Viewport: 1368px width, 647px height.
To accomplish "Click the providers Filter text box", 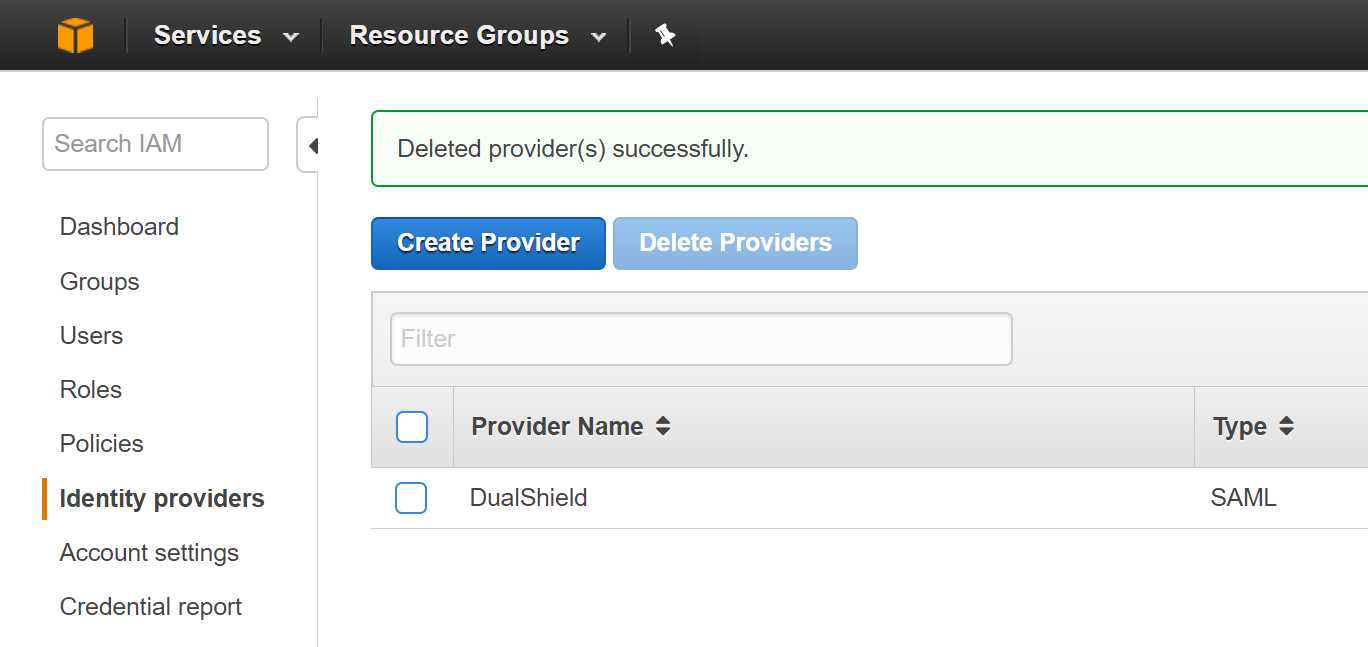I will [x=701, y=339].
